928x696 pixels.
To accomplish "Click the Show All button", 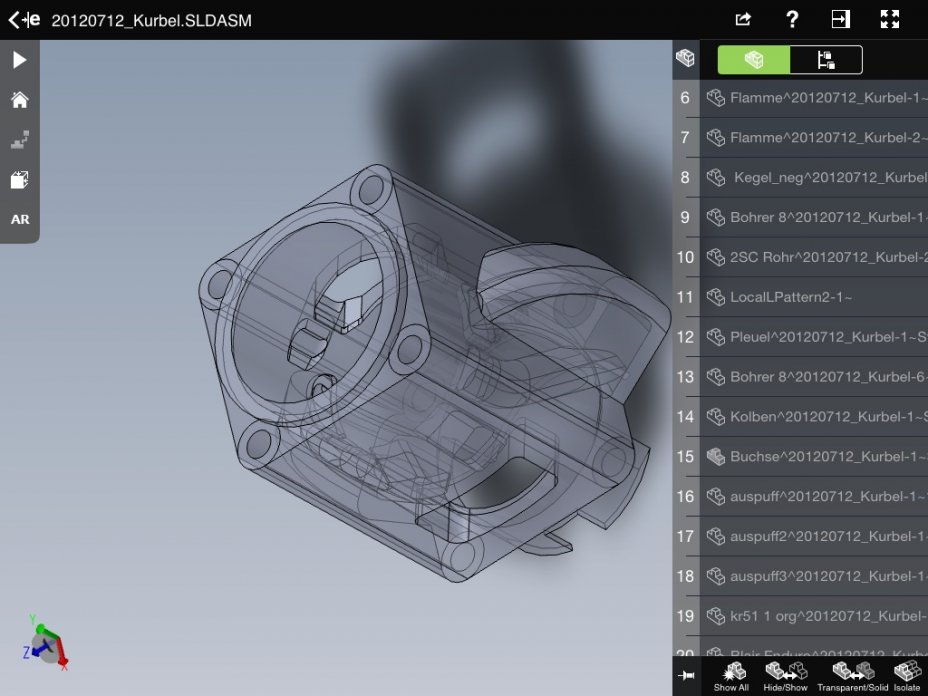I will point(731,676).
